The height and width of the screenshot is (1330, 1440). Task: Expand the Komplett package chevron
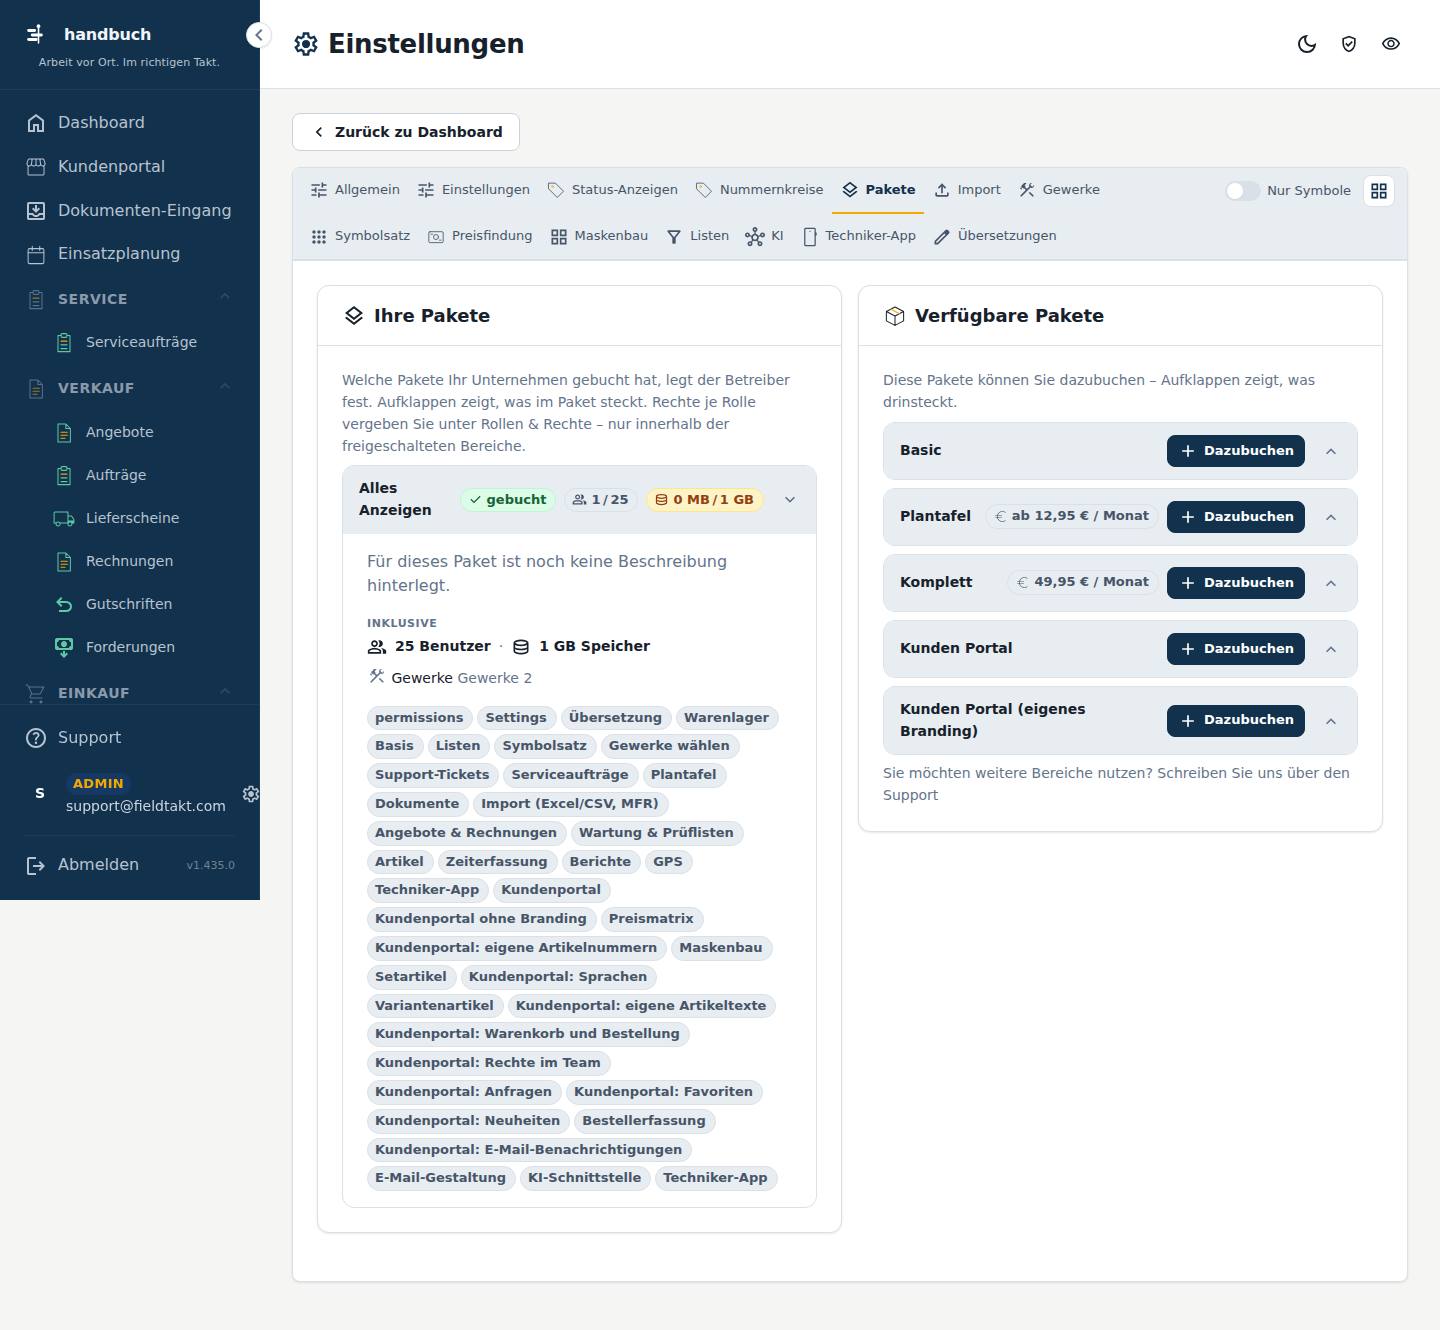[x=1331, y=583]
